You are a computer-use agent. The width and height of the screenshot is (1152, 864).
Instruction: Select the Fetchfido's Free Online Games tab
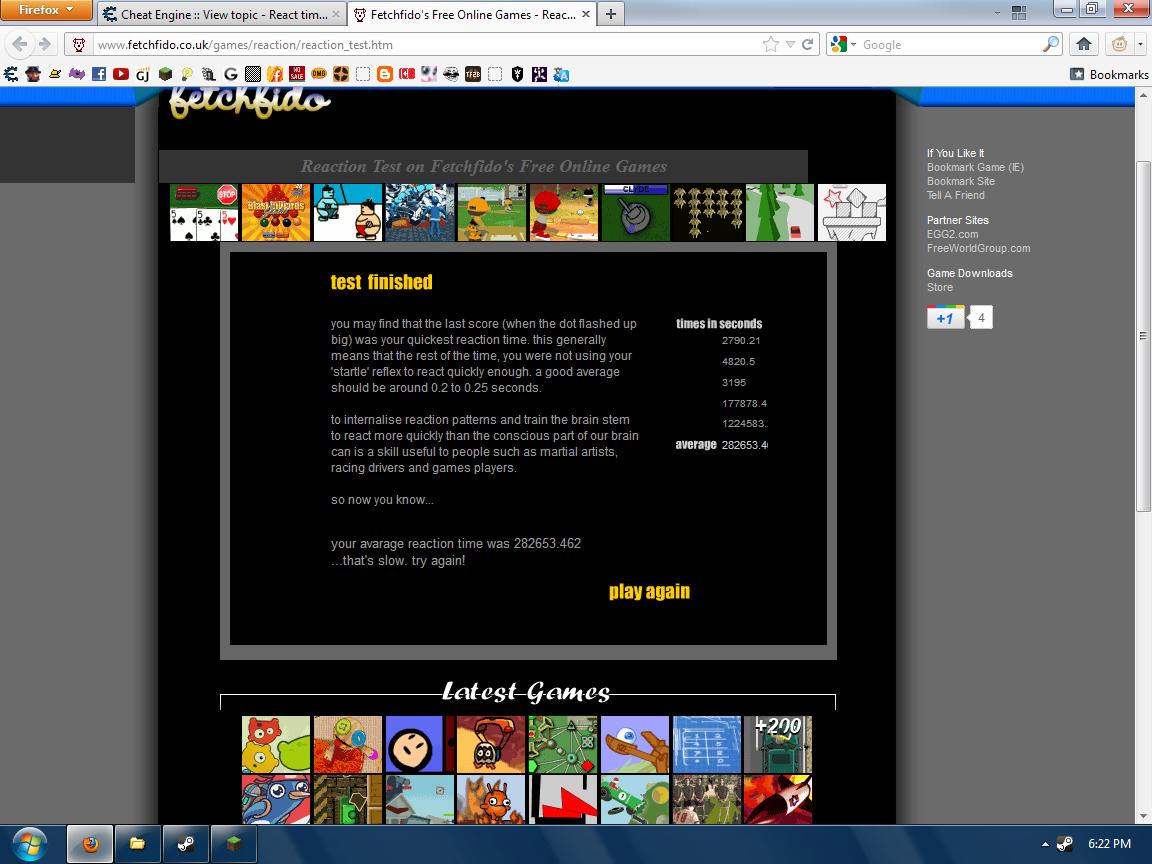pyautogui.click(x=472, y=14)
